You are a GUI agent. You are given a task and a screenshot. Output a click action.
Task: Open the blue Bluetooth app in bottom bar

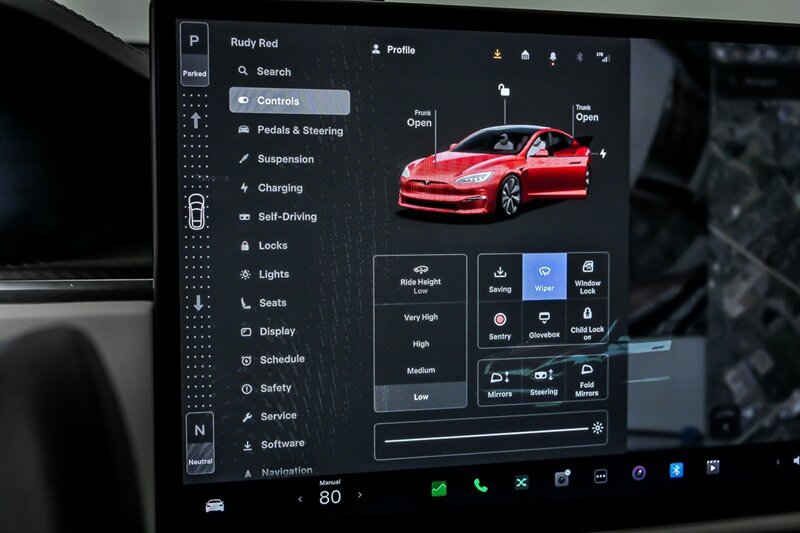pos(676,470)
